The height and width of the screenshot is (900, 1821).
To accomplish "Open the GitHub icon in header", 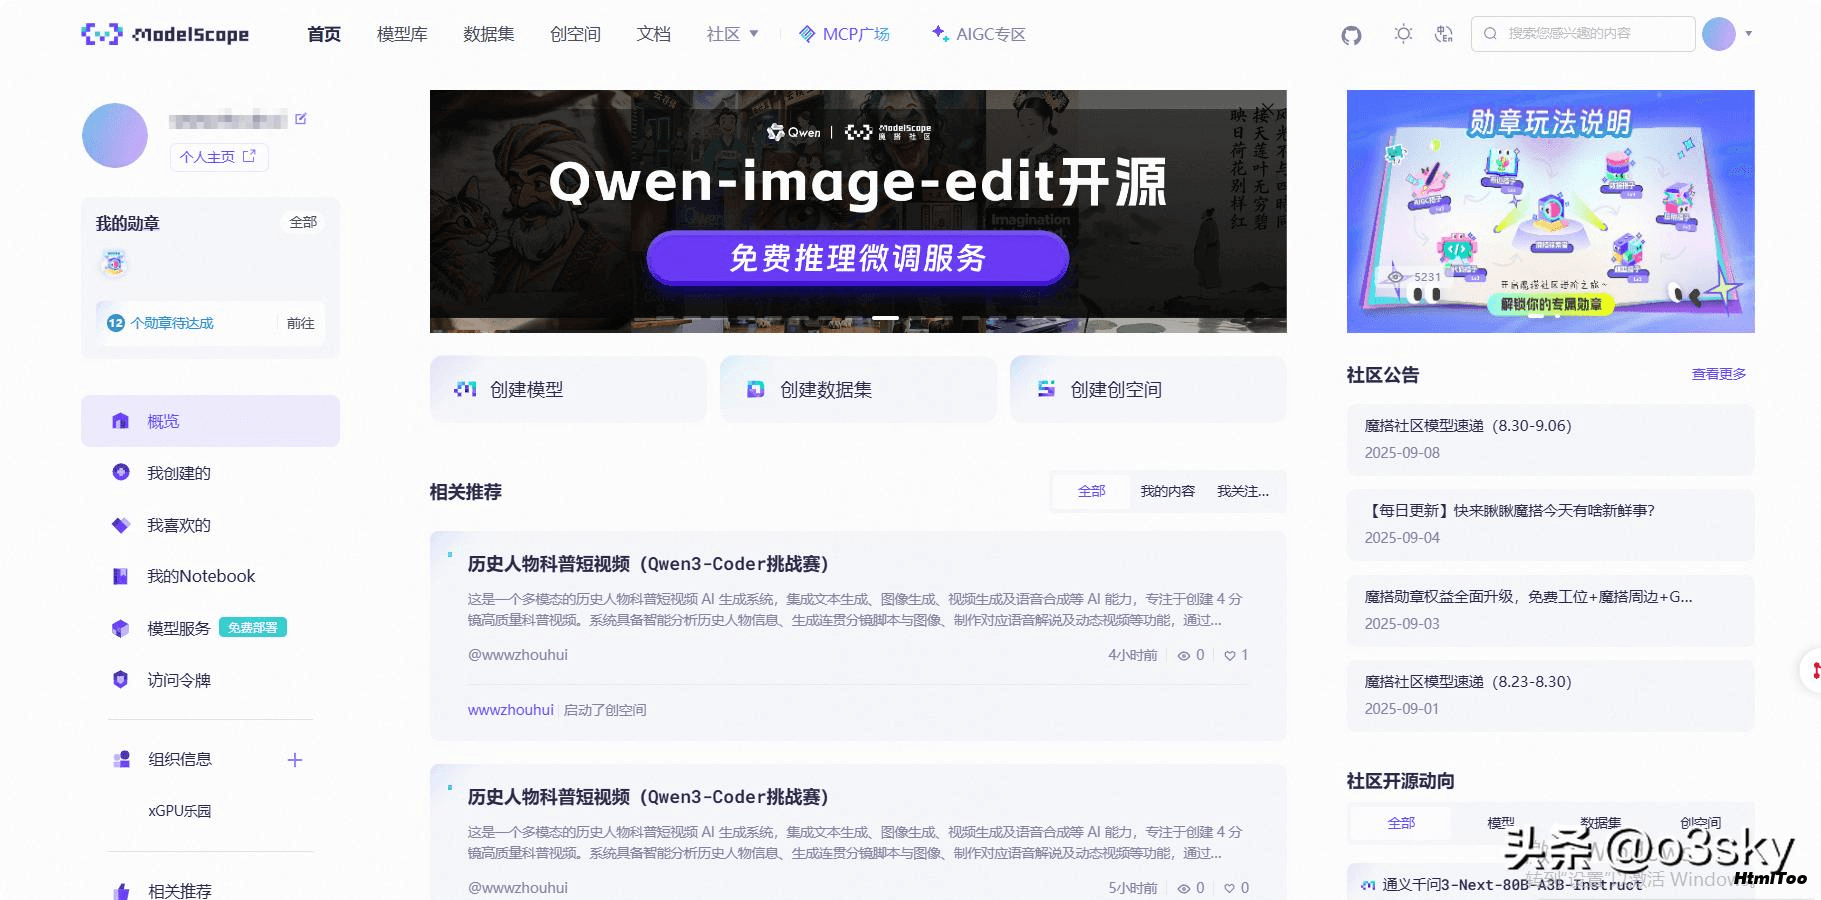I will [x=1351, y=35].
